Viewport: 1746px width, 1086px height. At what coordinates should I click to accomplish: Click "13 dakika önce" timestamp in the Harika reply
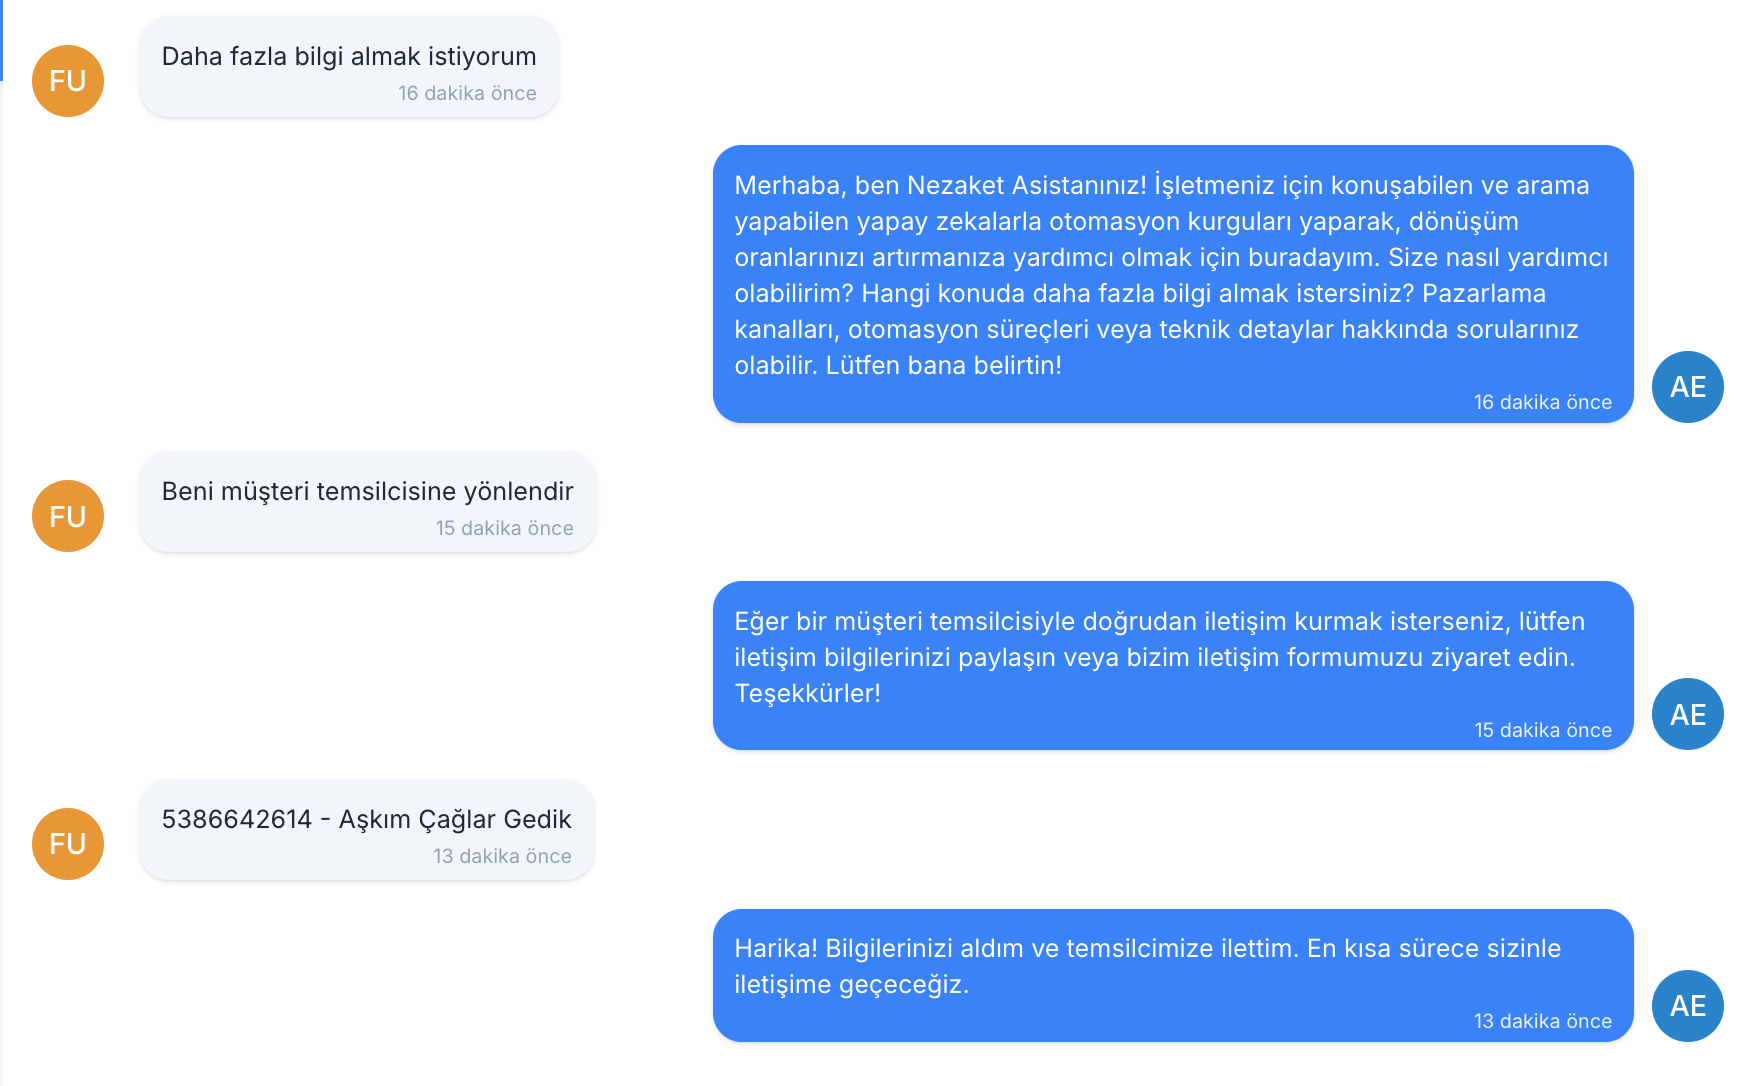1542,1022
